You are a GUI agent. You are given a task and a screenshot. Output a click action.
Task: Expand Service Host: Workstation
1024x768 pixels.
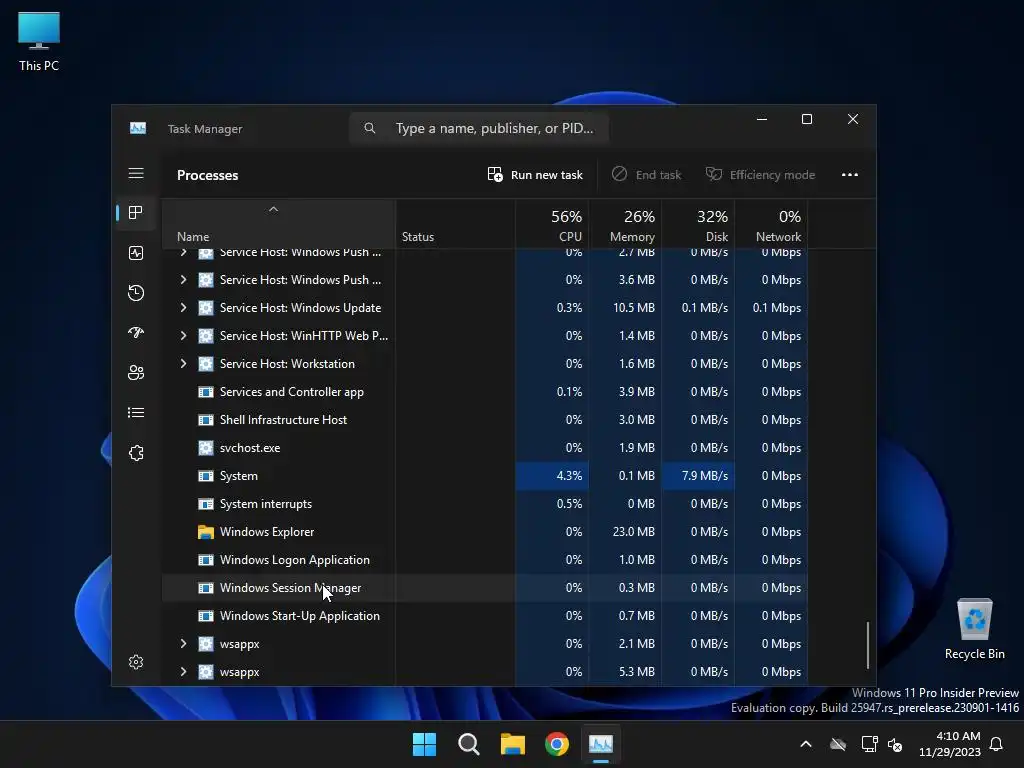pyautogui.click(x=184, y=364)
